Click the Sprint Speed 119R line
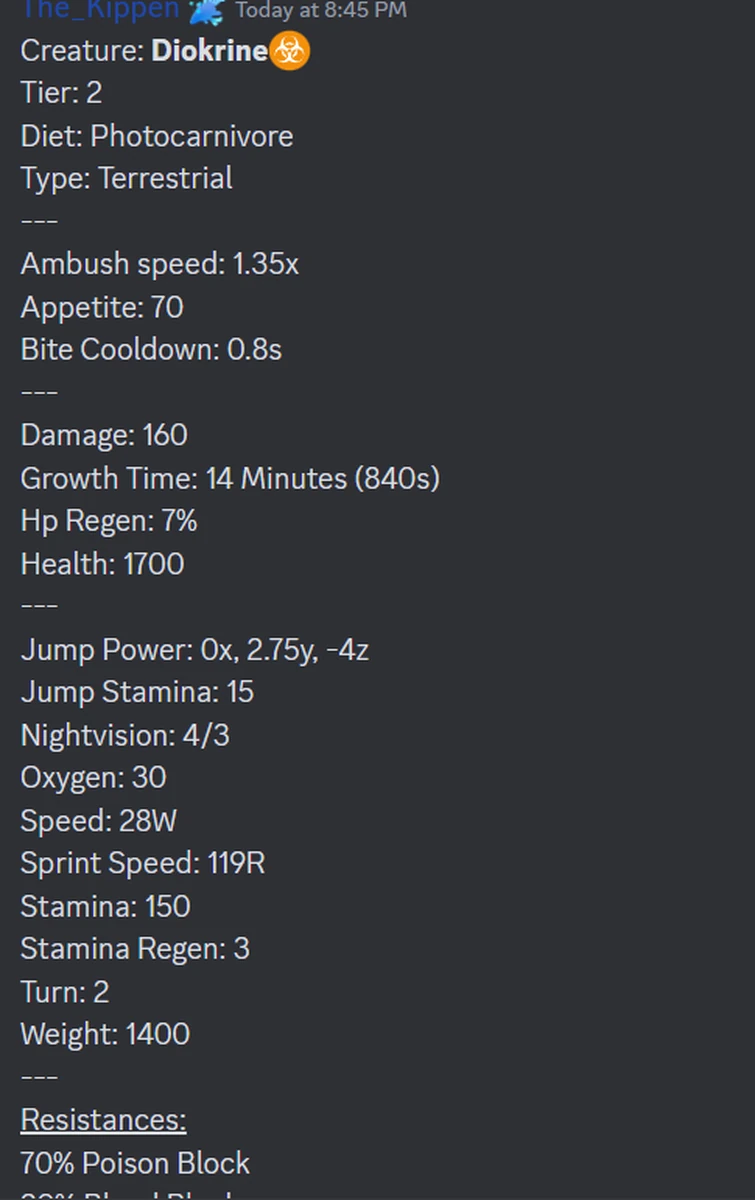Image resolution: width=755 pixels, height=1200 pixels. pyautogui.click(x=143, y=863)
